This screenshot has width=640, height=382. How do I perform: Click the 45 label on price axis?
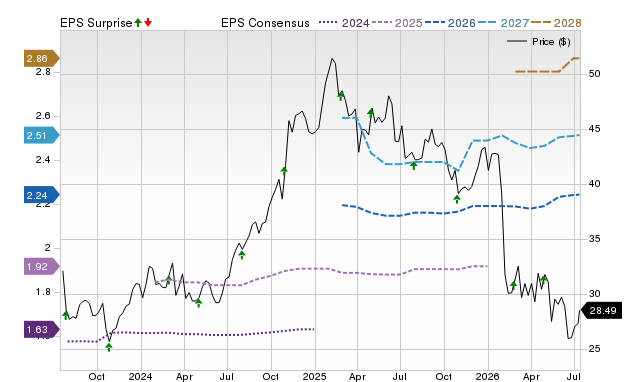tap(594, 129)
